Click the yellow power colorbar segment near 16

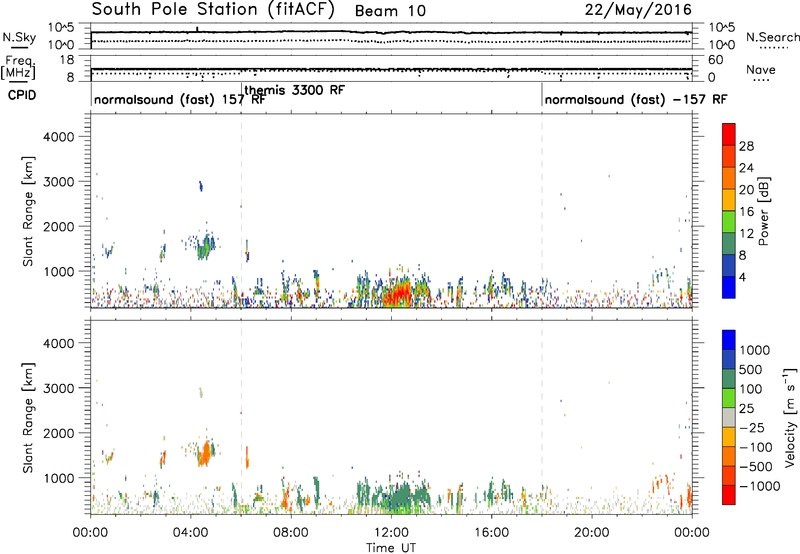click(x=729, y=200)
